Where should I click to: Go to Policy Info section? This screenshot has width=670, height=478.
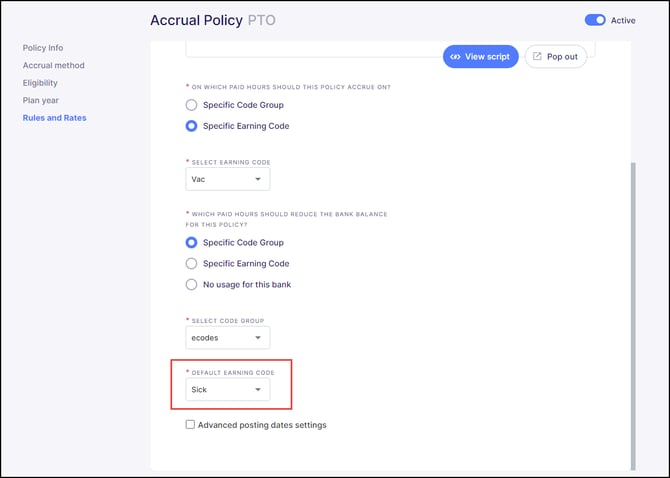tap(43, 48)
